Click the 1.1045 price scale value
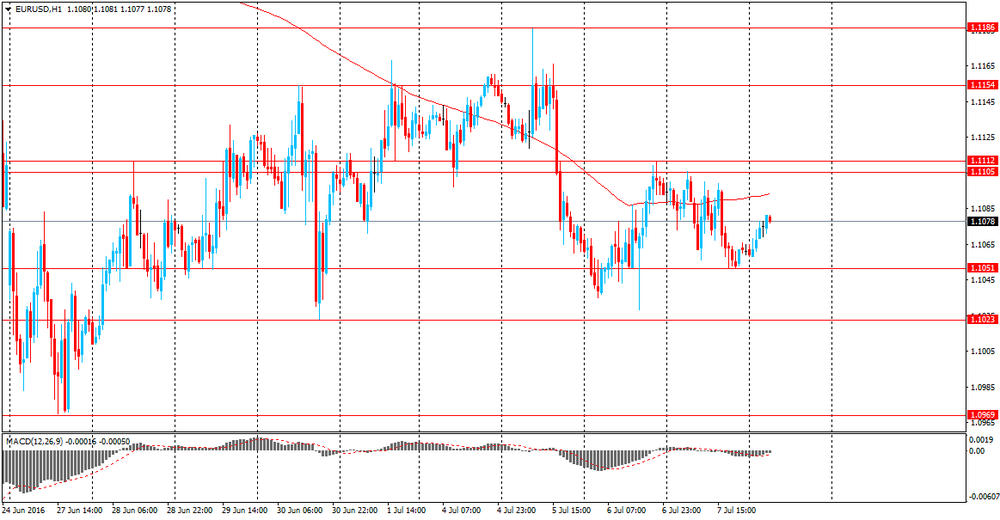Screen dimensions: 1000x520 pos(983,280)
